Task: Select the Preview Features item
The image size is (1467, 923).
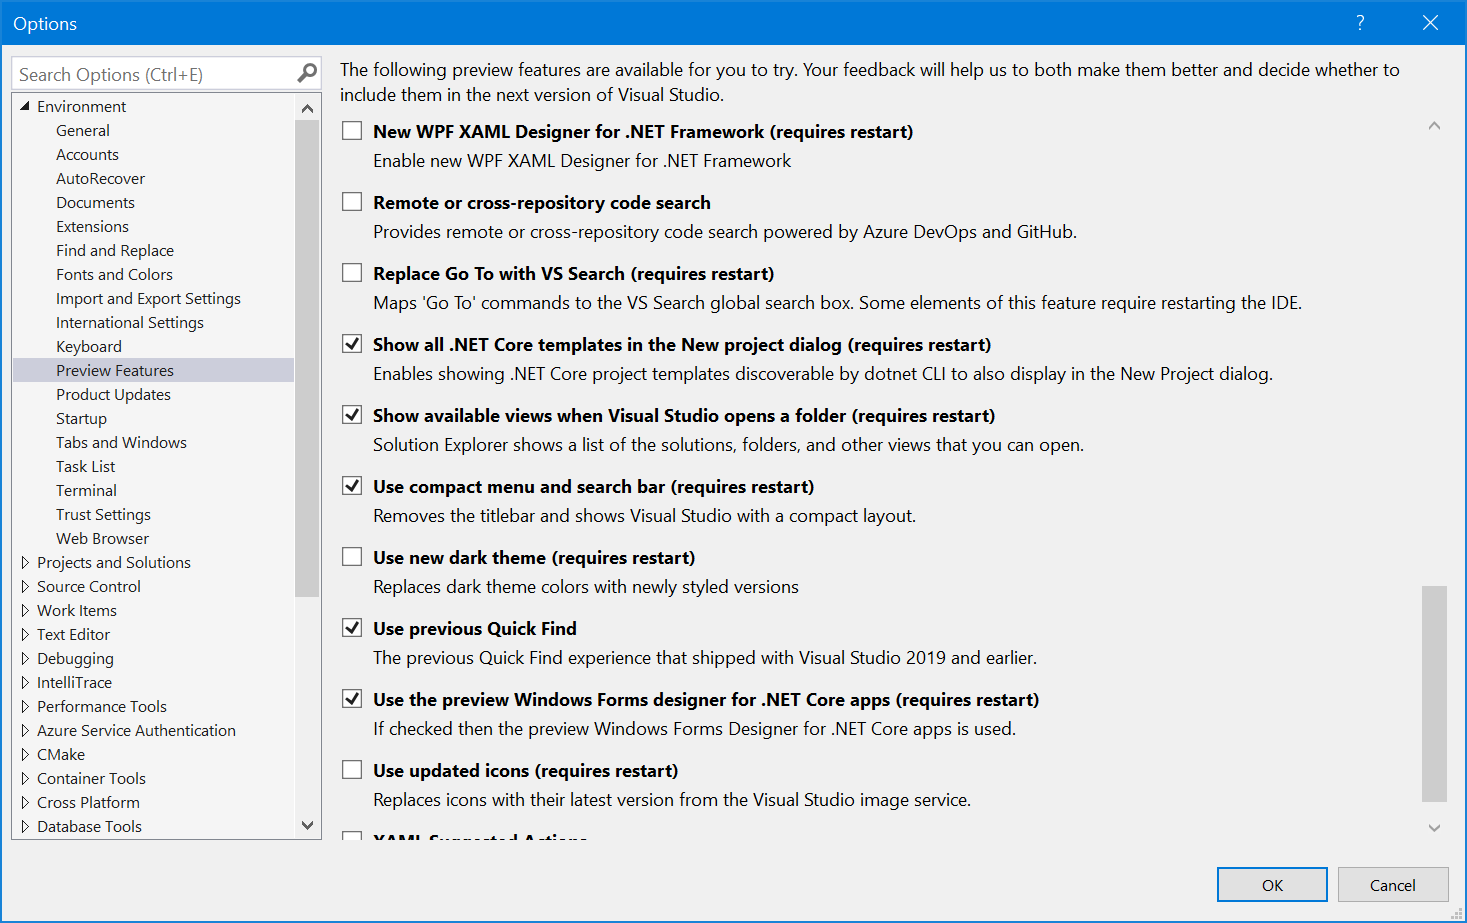Action: [154, 370]
